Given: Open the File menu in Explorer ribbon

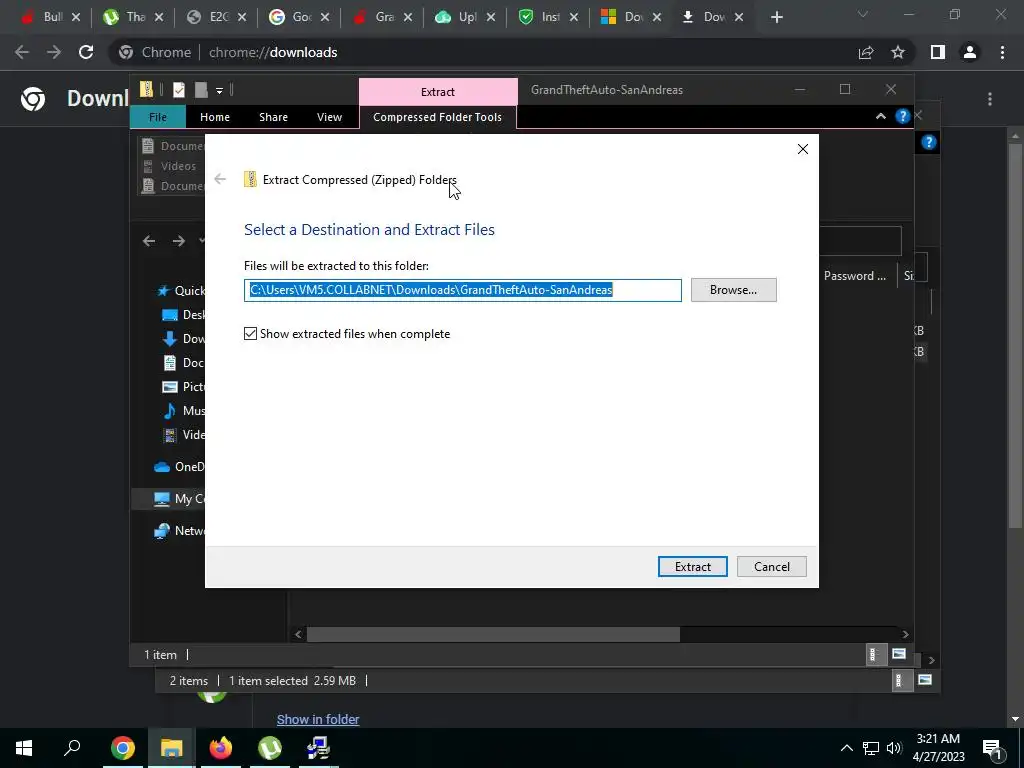Looking at the screenshot, I should coord(158,117).
